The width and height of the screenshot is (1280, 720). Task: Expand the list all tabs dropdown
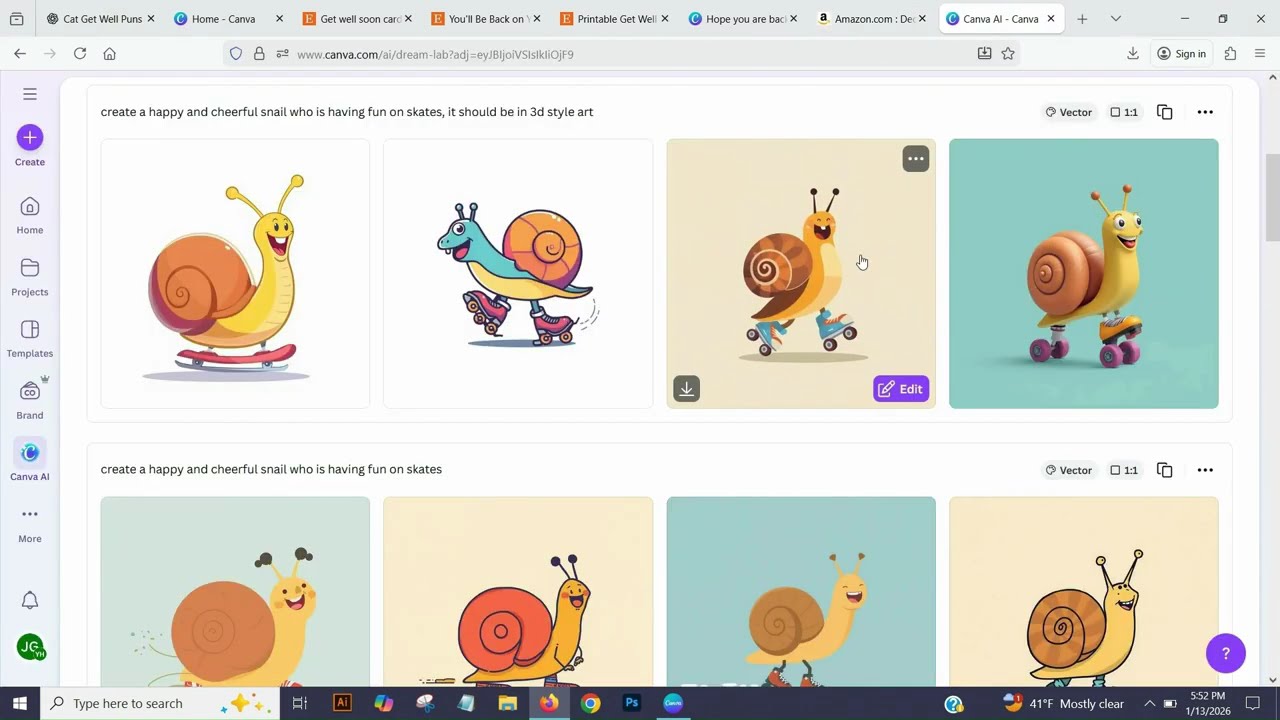click(x=1116, y=19)
